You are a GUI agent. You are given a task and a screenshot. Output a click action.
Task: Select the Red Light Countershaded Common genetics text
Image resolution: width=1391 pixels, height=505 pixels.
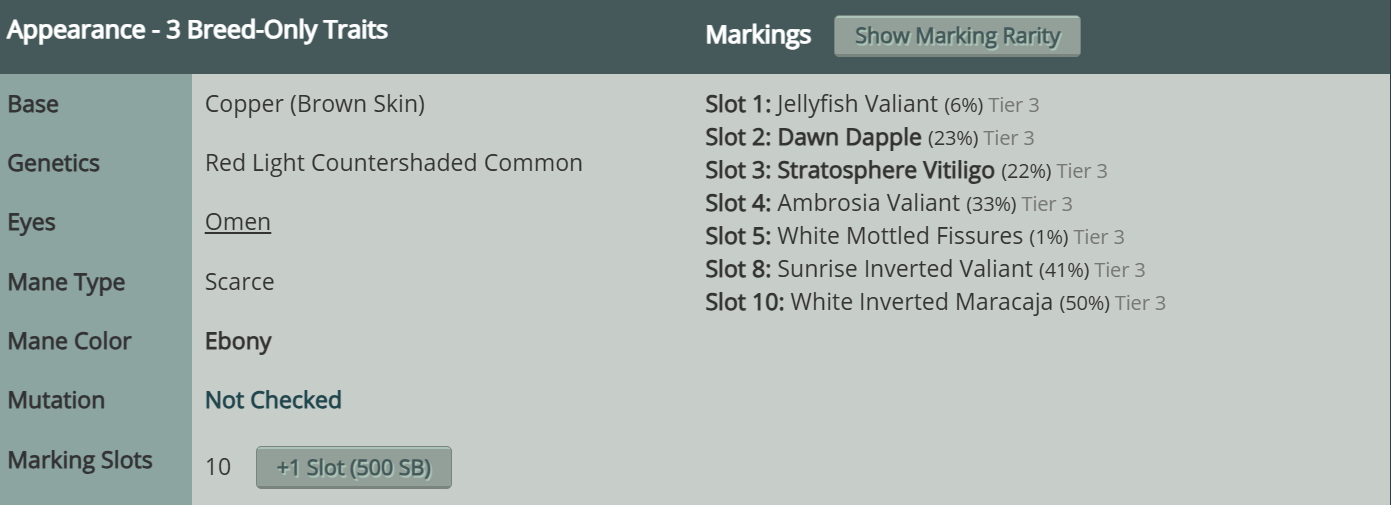point(393,163)
